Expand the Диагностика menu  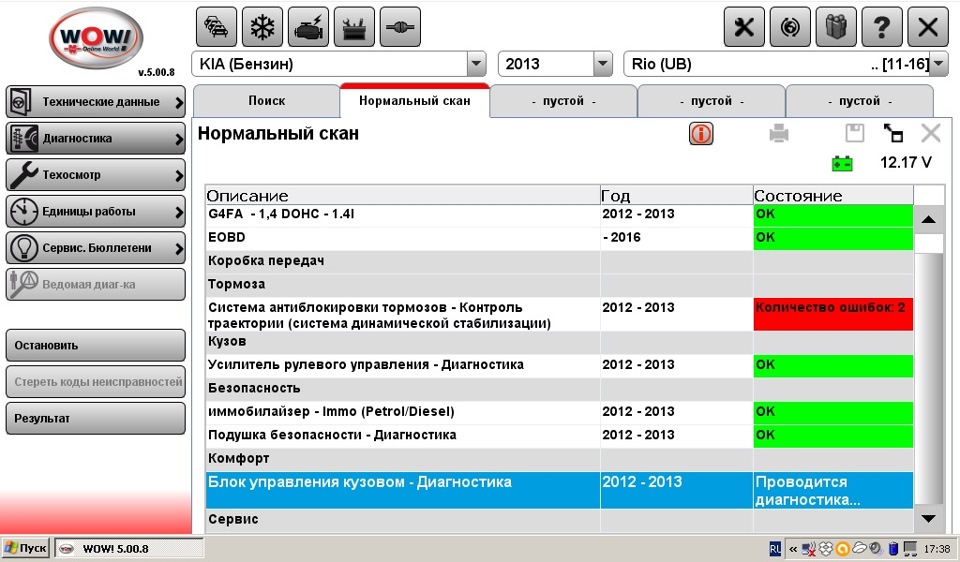[x=96, y=138]
